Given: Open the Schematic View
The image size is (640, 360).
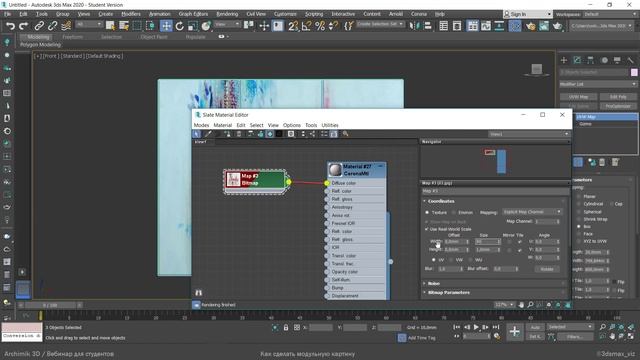Looking at the screenshot, I should (x=499, y=26).
